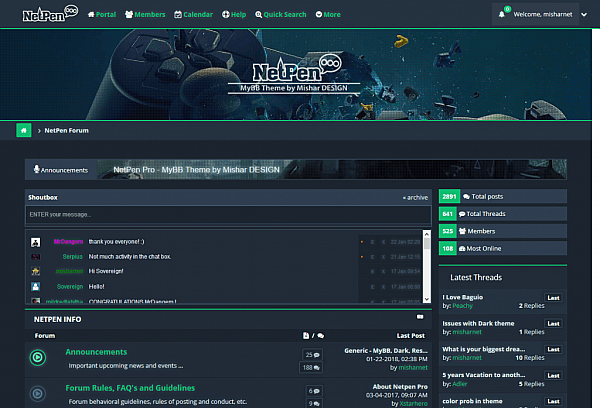Open 'Issues with Dark theme' thread

pos(478,323)
